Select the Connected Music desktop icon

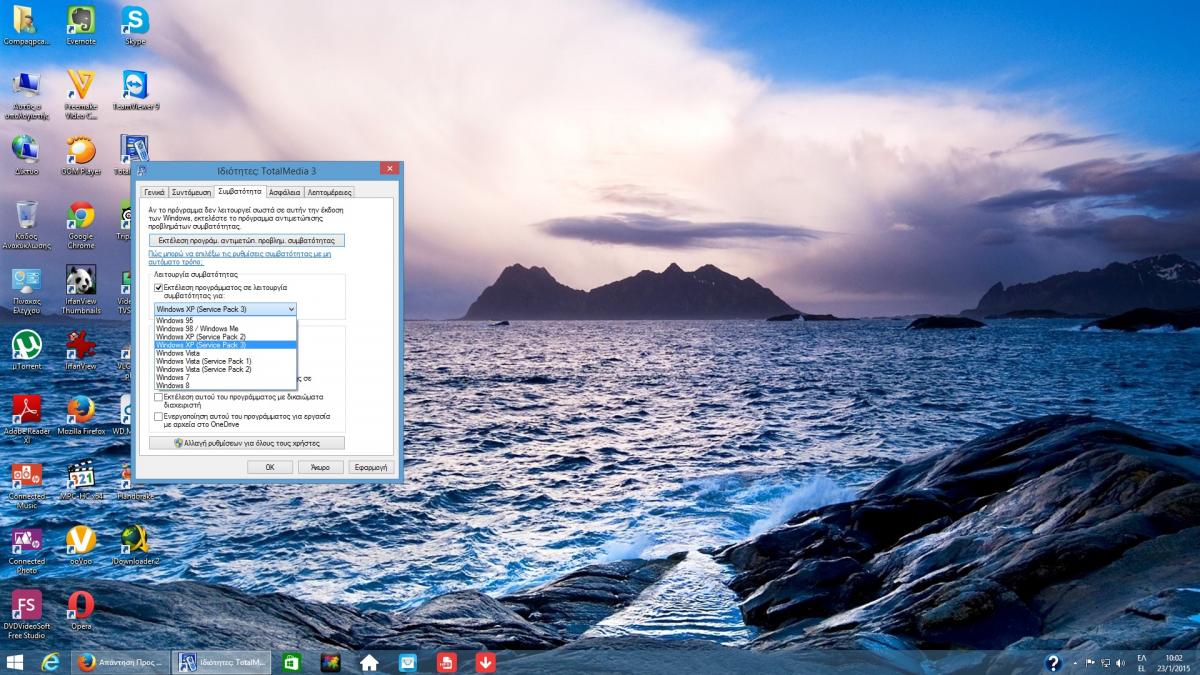click(x=26, y=484)
